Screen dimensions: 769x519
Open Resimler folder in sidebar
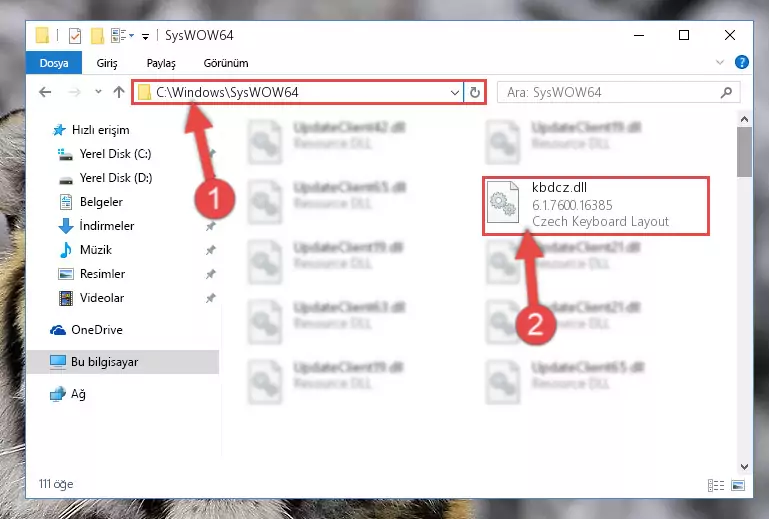pos(92,274)
